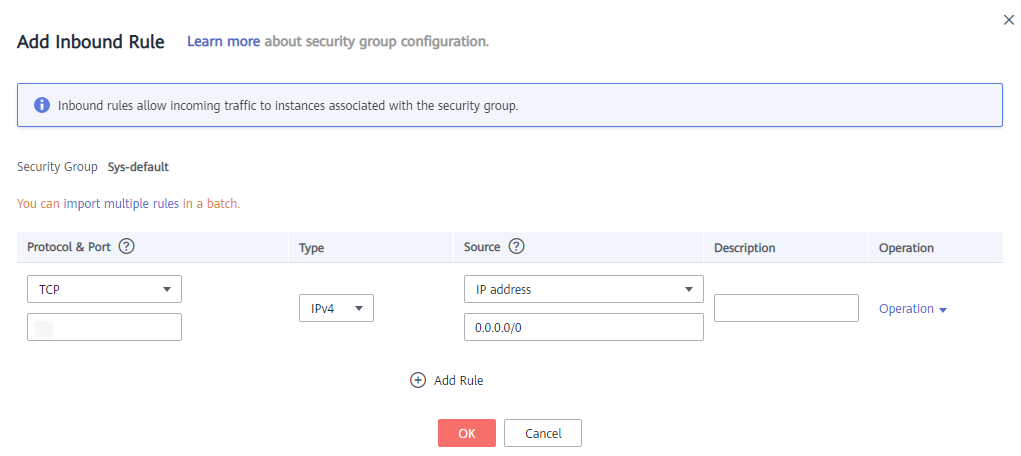1021x456 pixels.
Task: Close the Add Inbound Rule dialog
Action: pyautogui.click(x=1008, y=20)
